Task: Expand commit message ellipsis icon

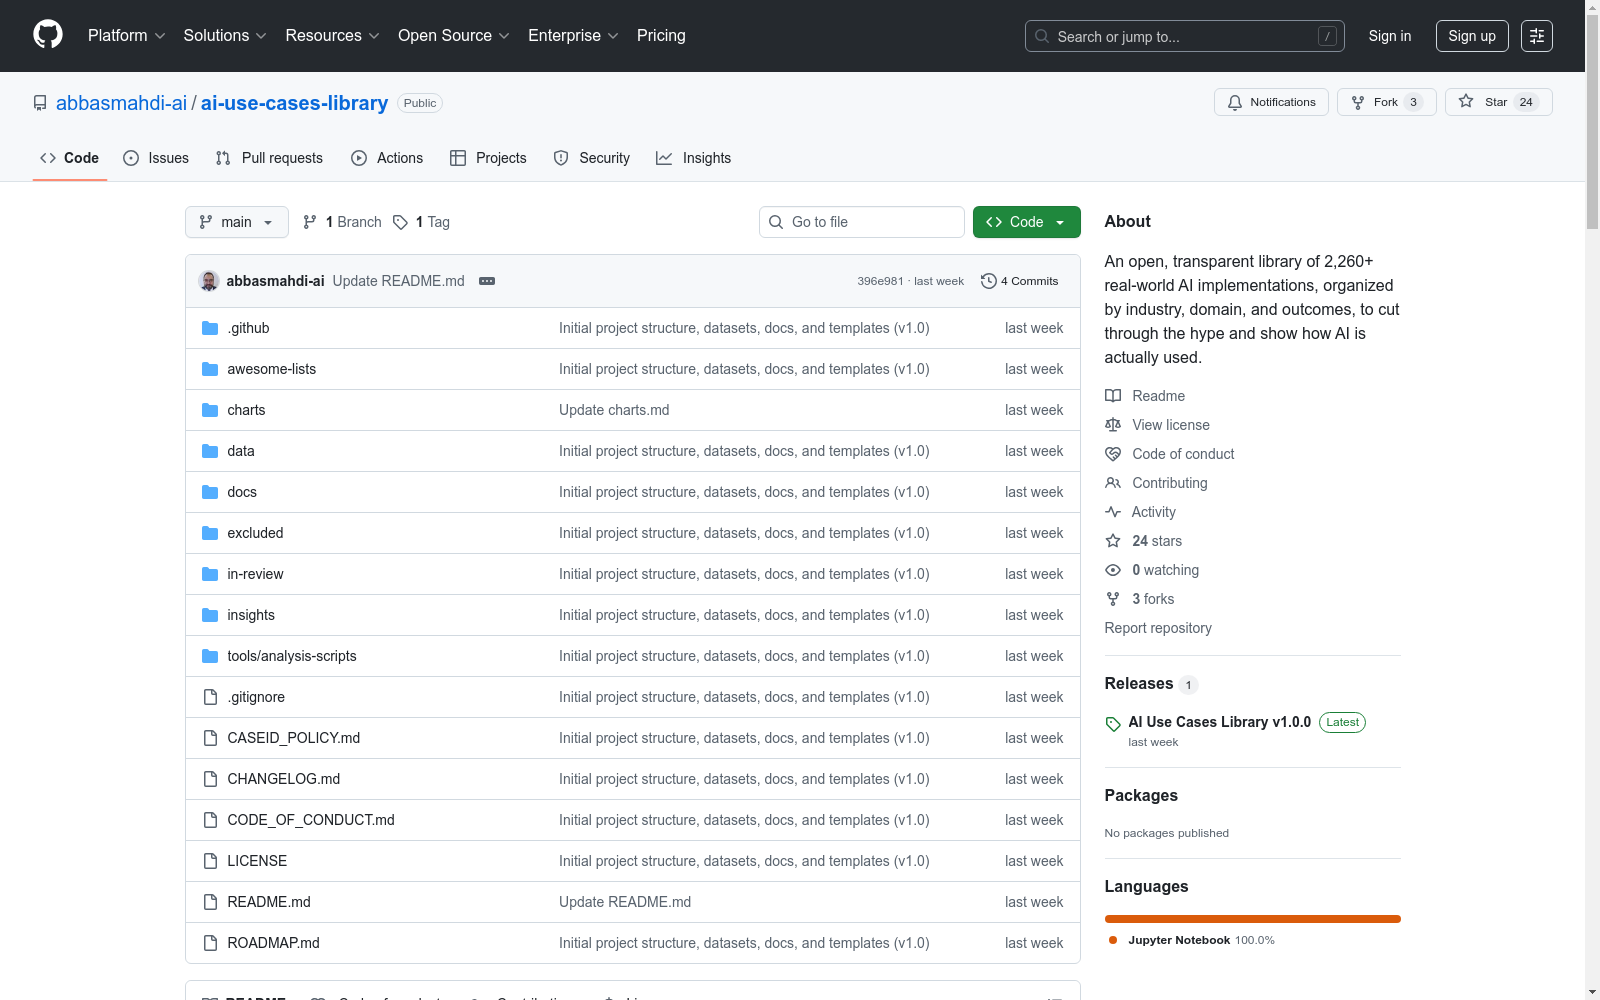Action: point(487,281)
